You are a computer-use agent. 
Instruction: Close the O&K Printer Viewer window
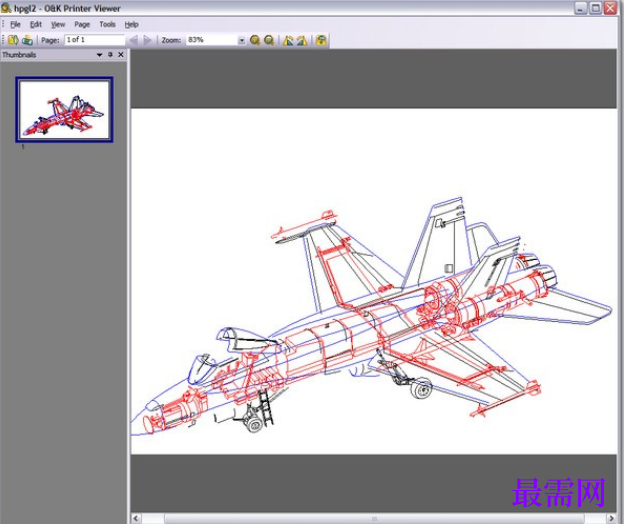pyautogui.click(x=610, y=8)
